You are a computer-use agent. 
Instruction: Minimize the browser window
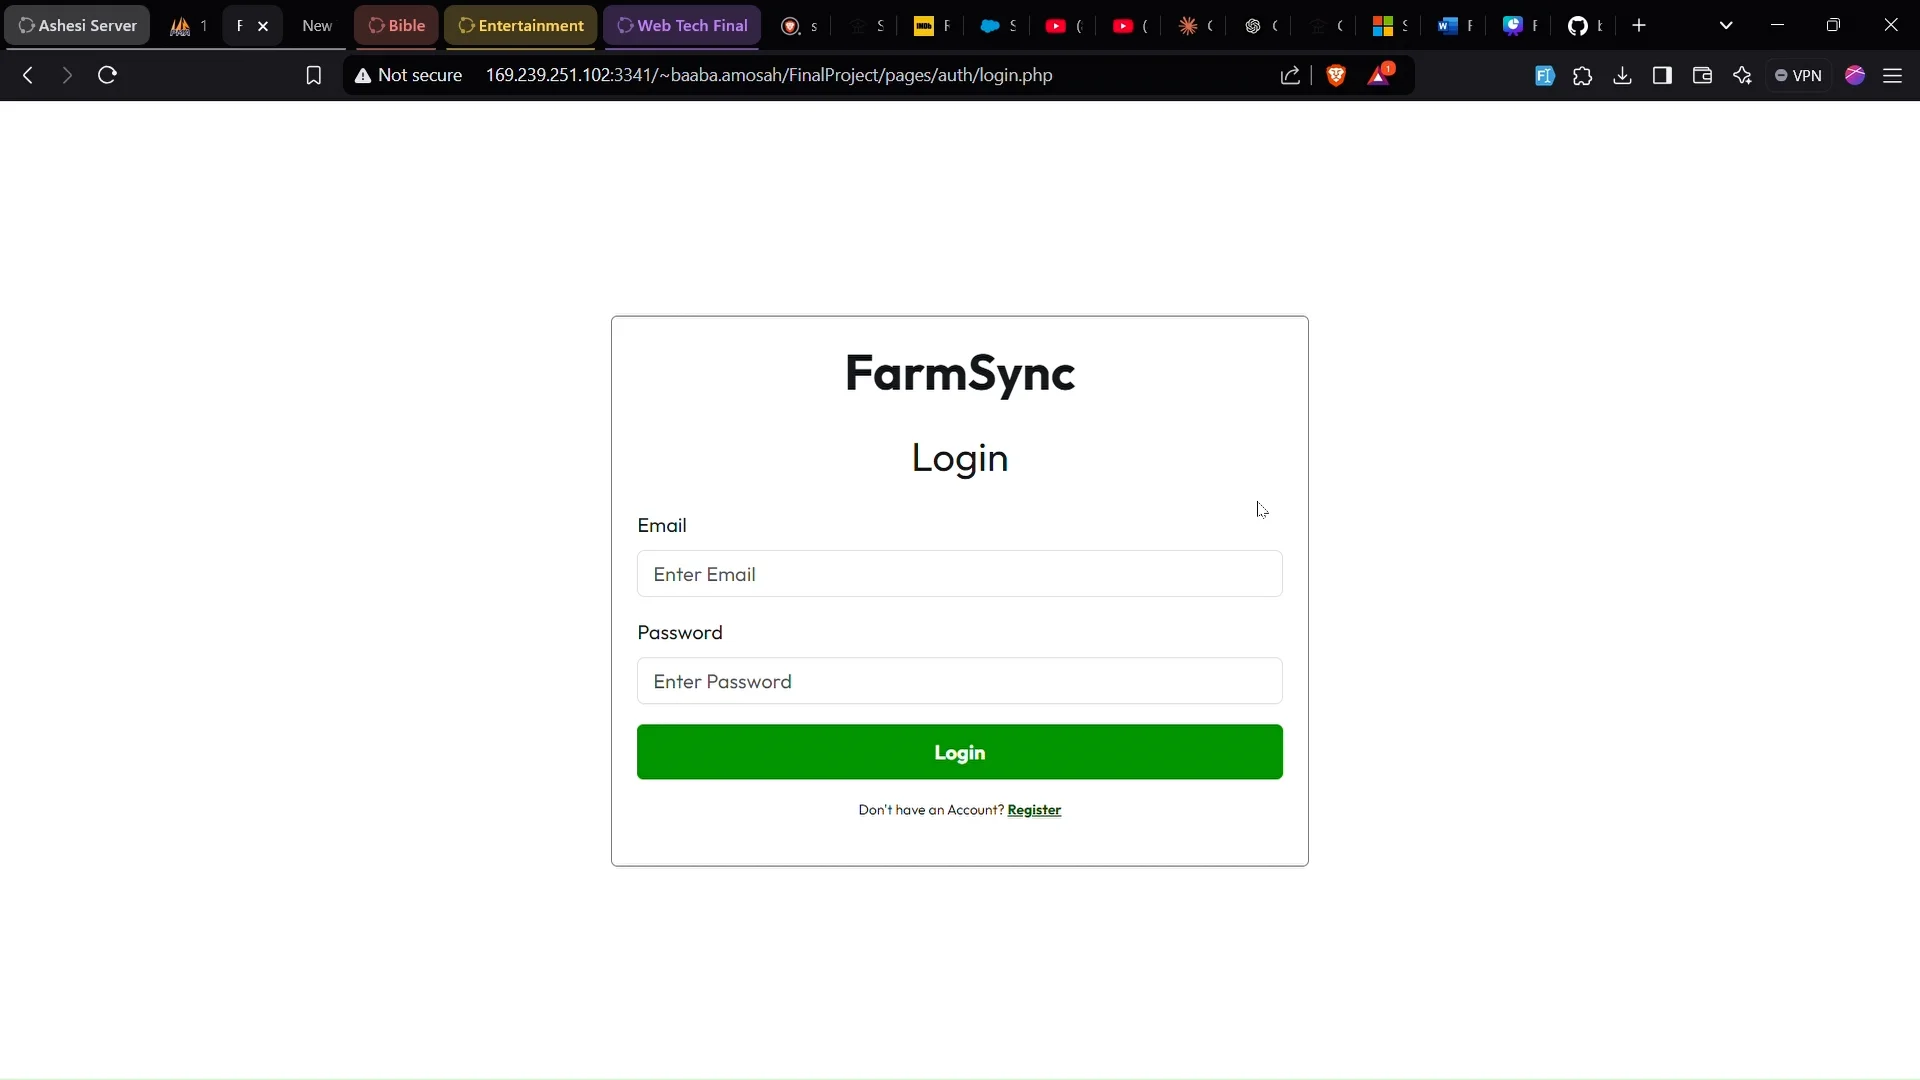(1777, 25)
